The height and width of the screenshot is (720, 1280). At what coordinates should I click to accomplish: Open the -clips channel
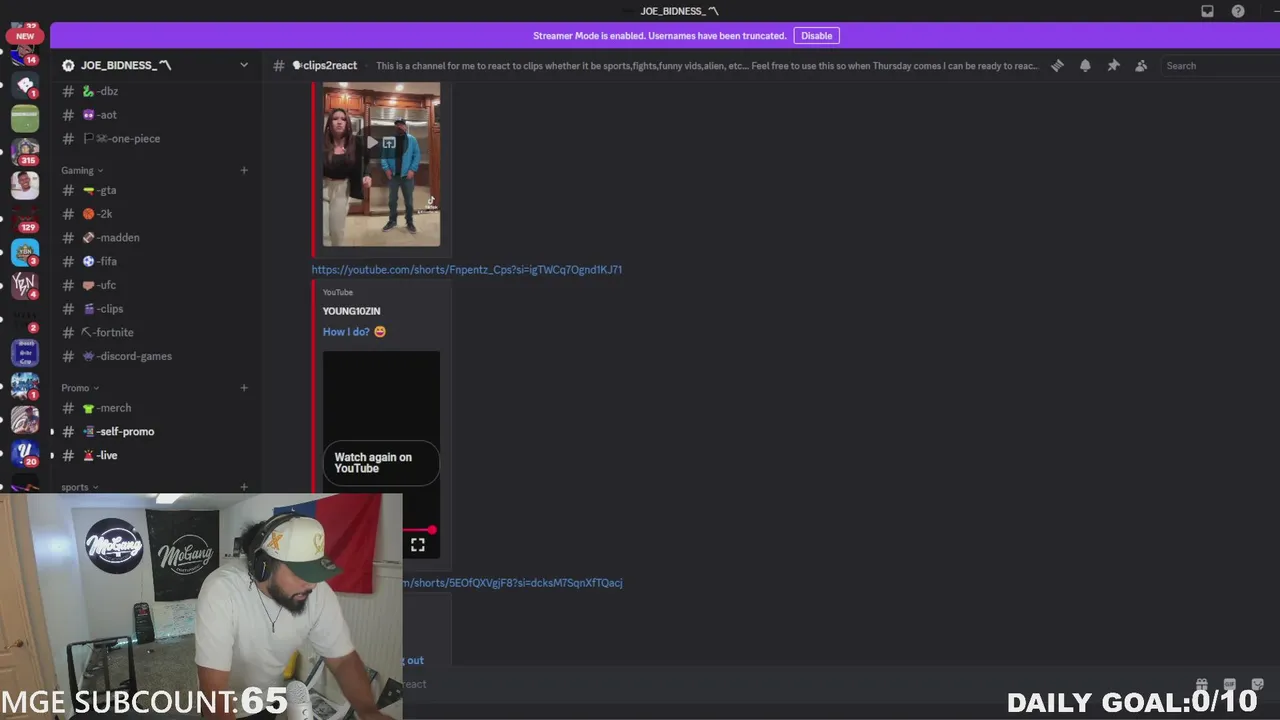tap(155, 309)
